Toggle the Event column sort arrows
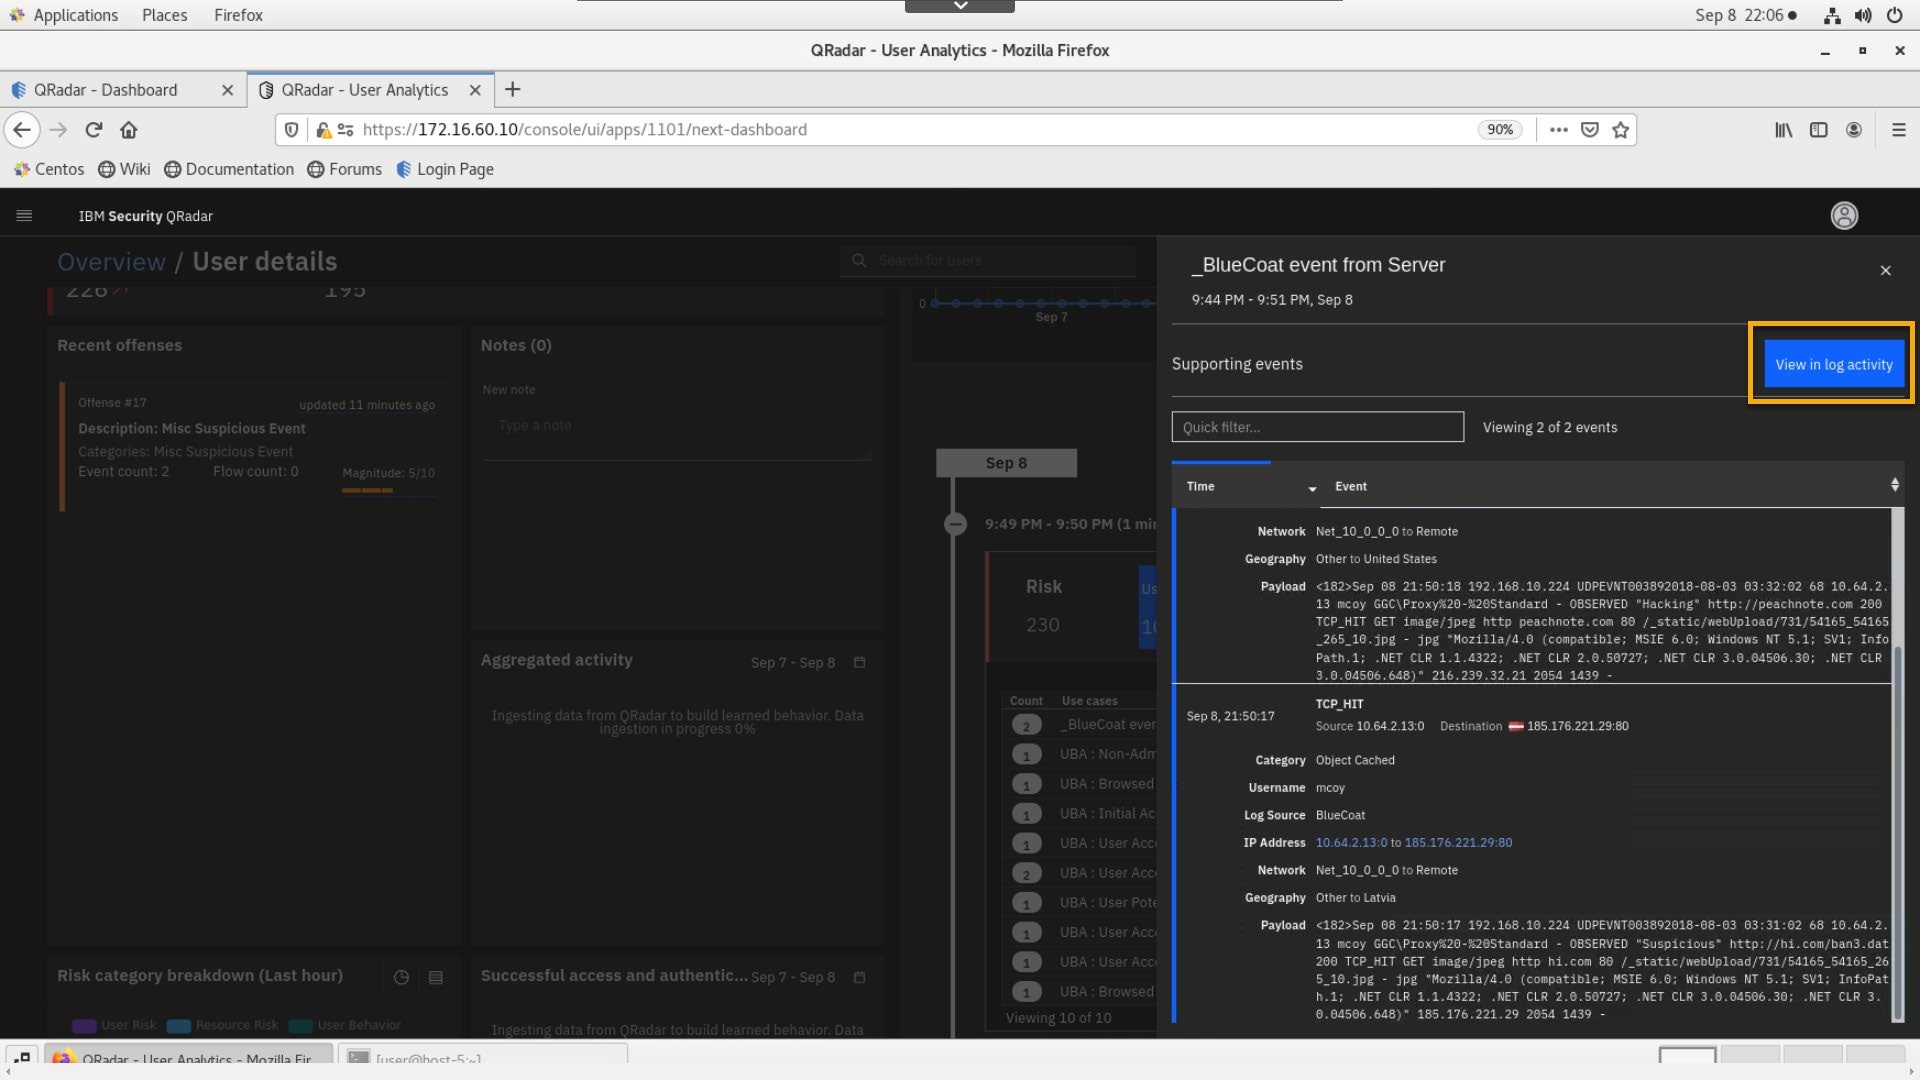 coord(1894,485)
